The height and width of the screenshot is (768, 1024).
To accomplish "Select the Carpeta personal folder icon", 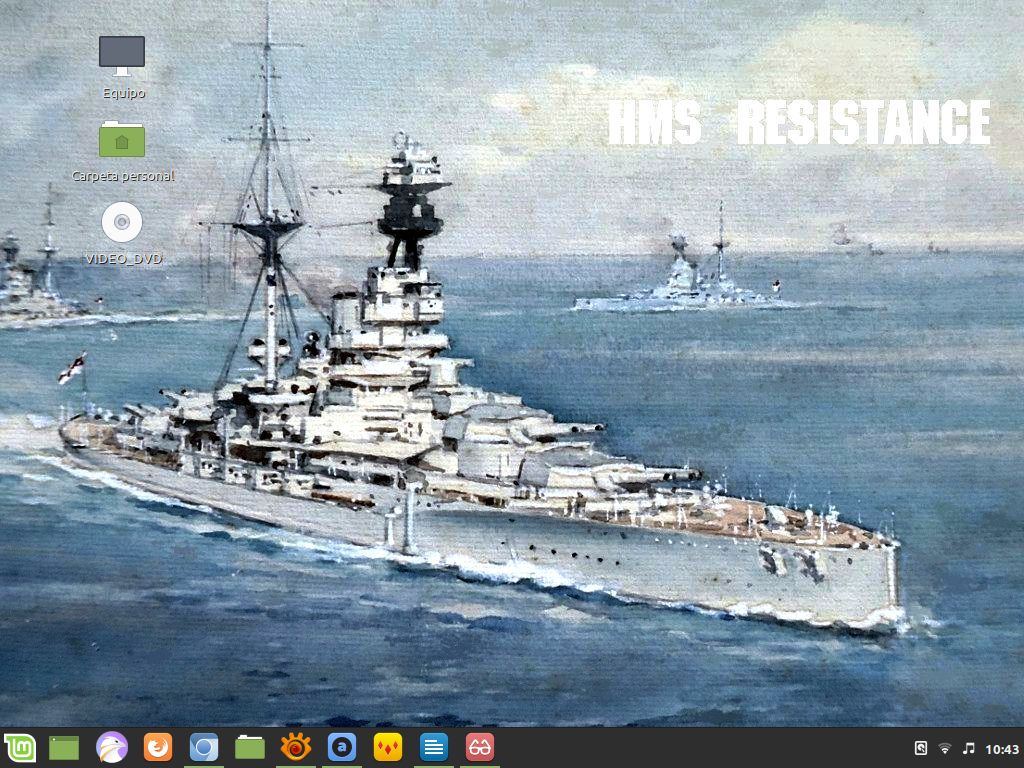I will (x=122, y=139).
